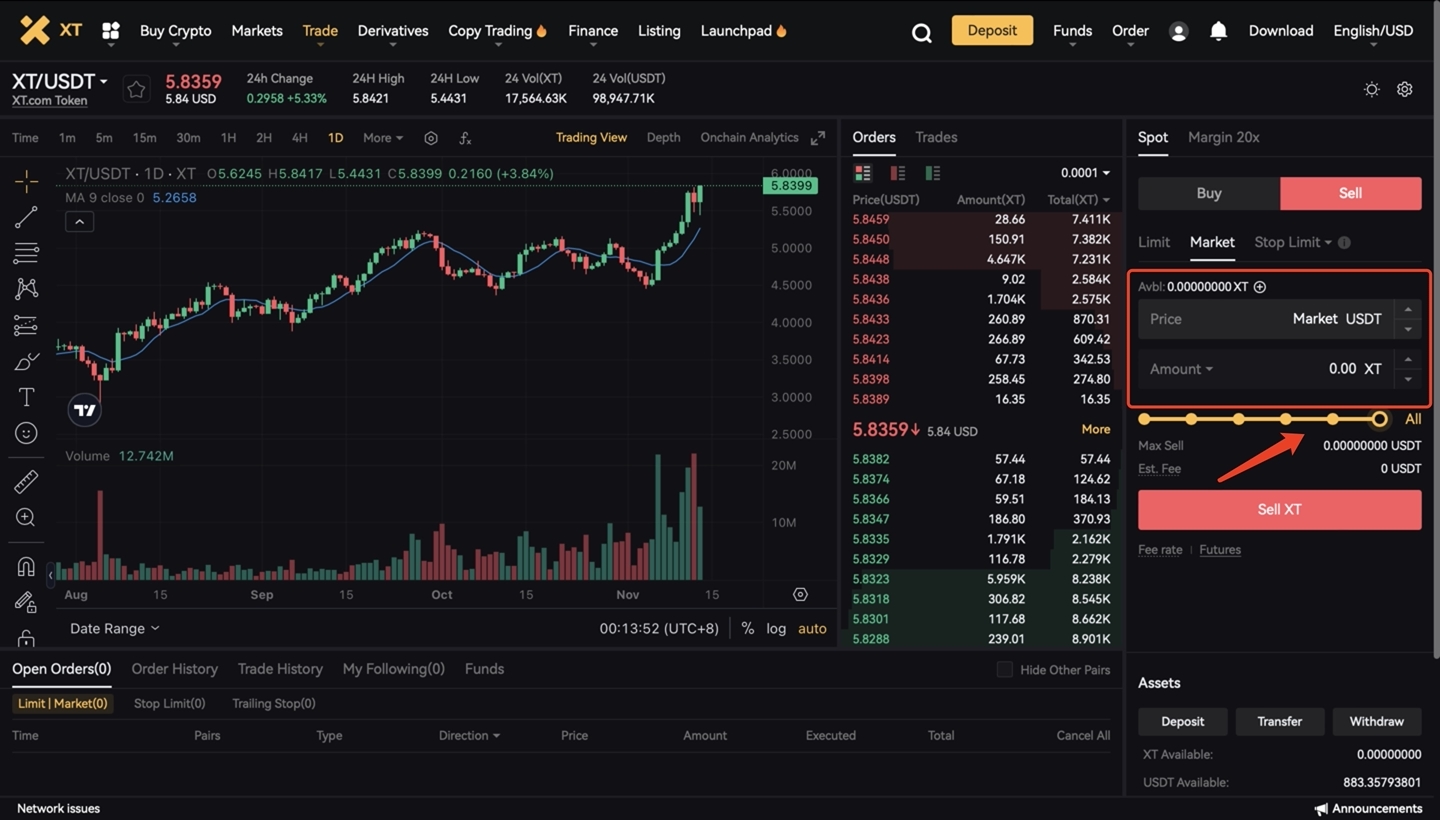Select the 4H timeframe
Image resolution: width=1440 pixels, height=820 pixels.
(x=299, y=138)
